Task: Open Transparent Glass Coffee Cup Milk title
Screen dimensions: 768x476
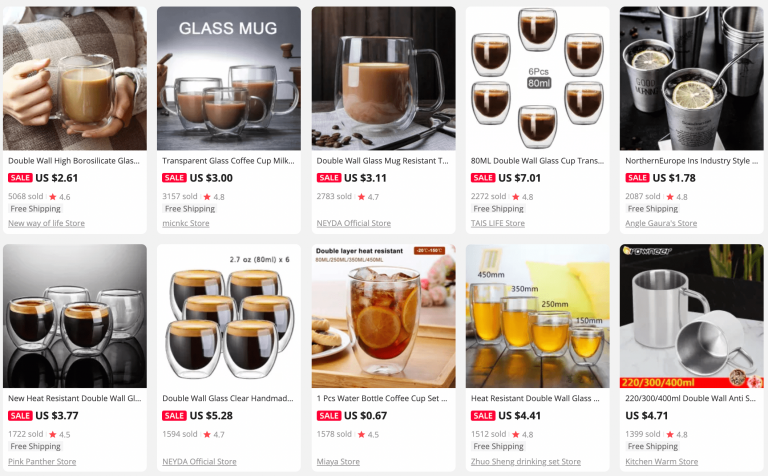Action: pos(228,161)
